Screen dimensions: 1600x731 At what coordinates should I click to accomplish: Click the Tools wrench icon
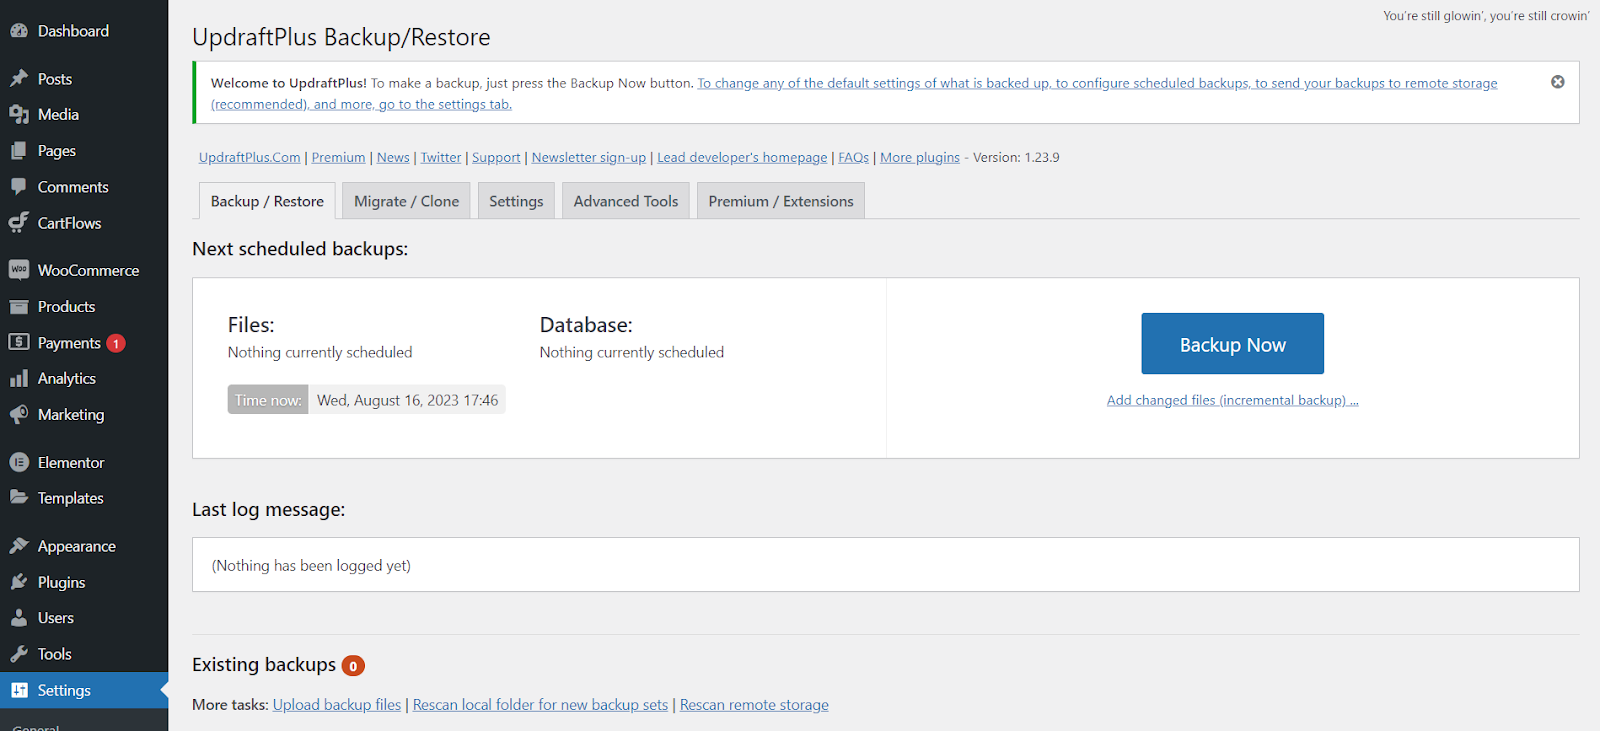pos(19,654)
